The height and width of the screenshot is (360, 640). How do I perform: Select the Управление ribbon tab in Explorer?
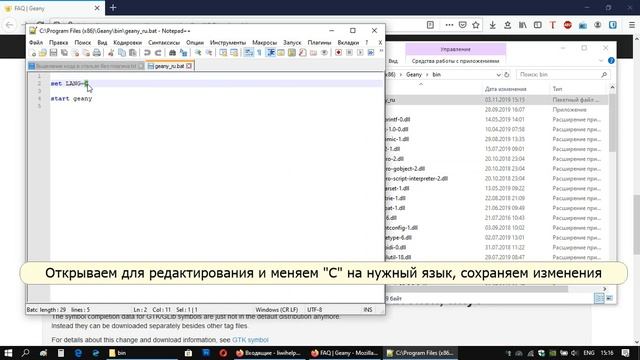click(456, 49)
